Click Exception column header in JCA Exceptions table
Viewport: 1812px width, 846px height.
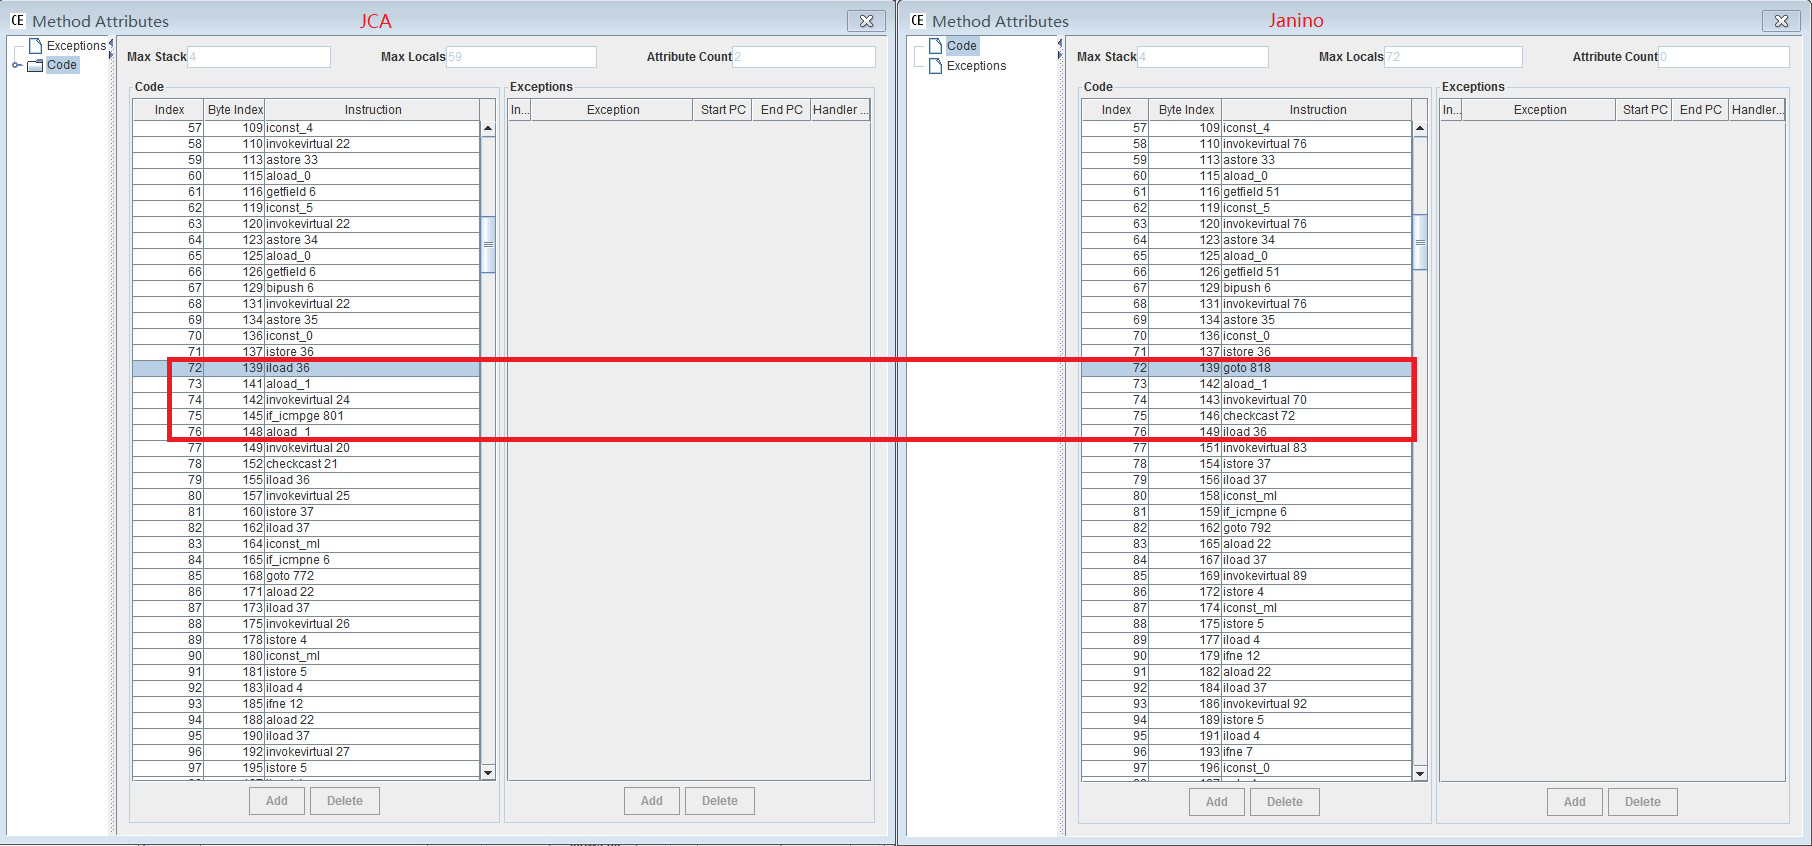(x=613, y=110)
